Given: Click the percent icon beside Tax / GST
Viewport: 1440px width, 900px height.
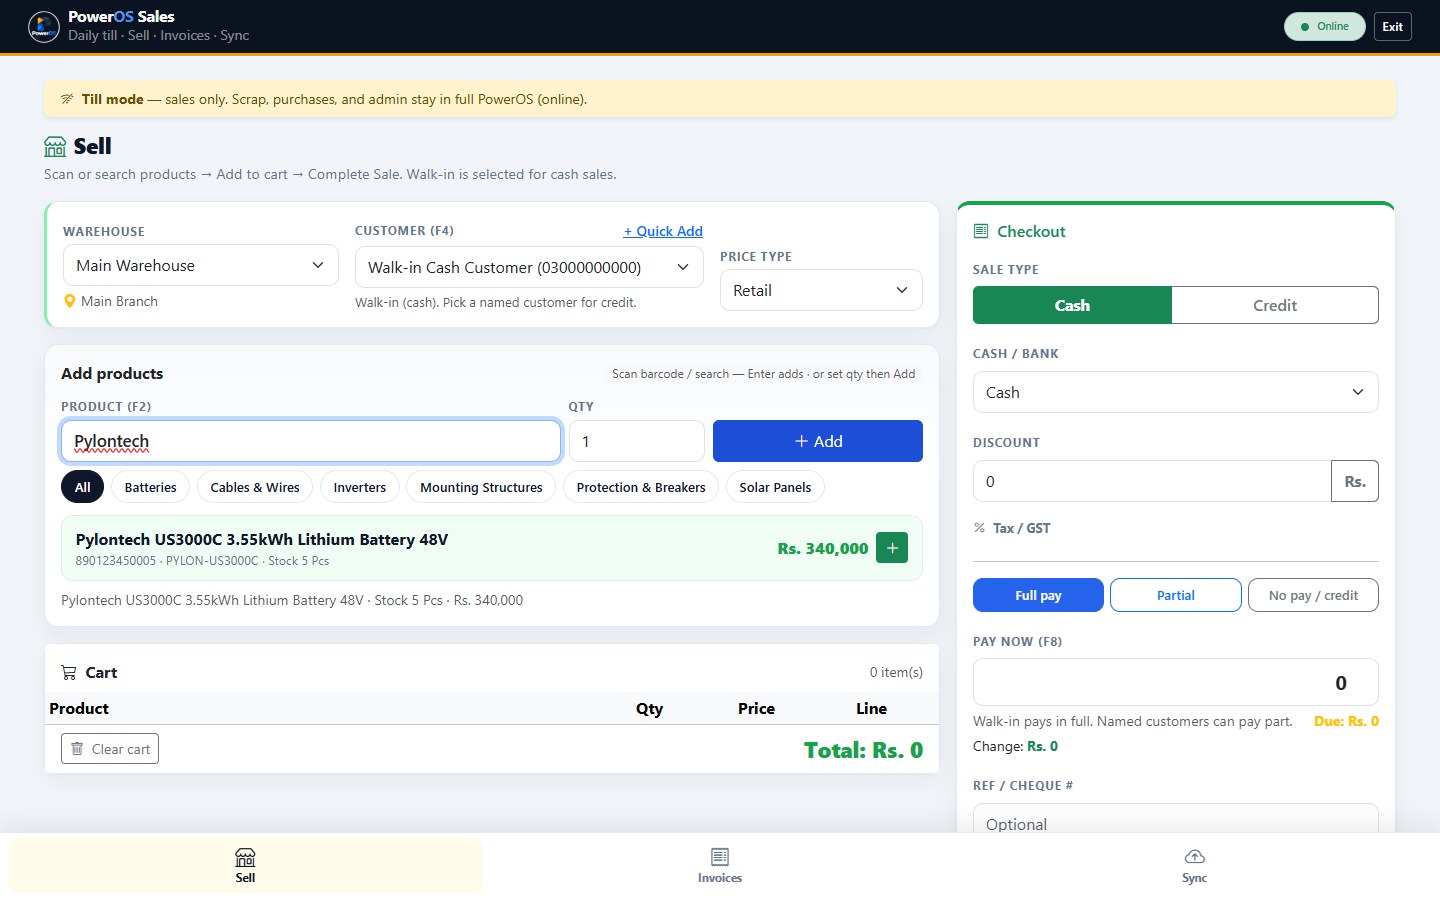Looking at the screenshot, I should coord(980,528).
